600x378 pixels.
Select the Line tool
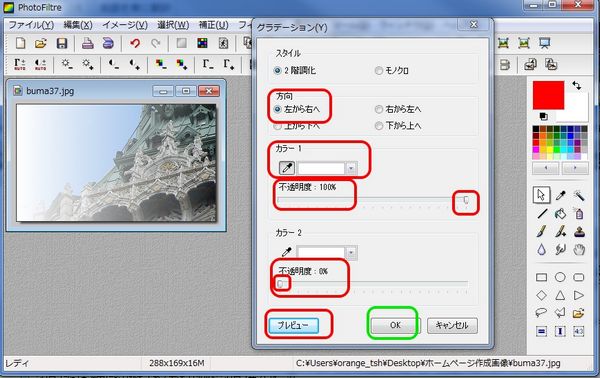click(x=541, y=213)
